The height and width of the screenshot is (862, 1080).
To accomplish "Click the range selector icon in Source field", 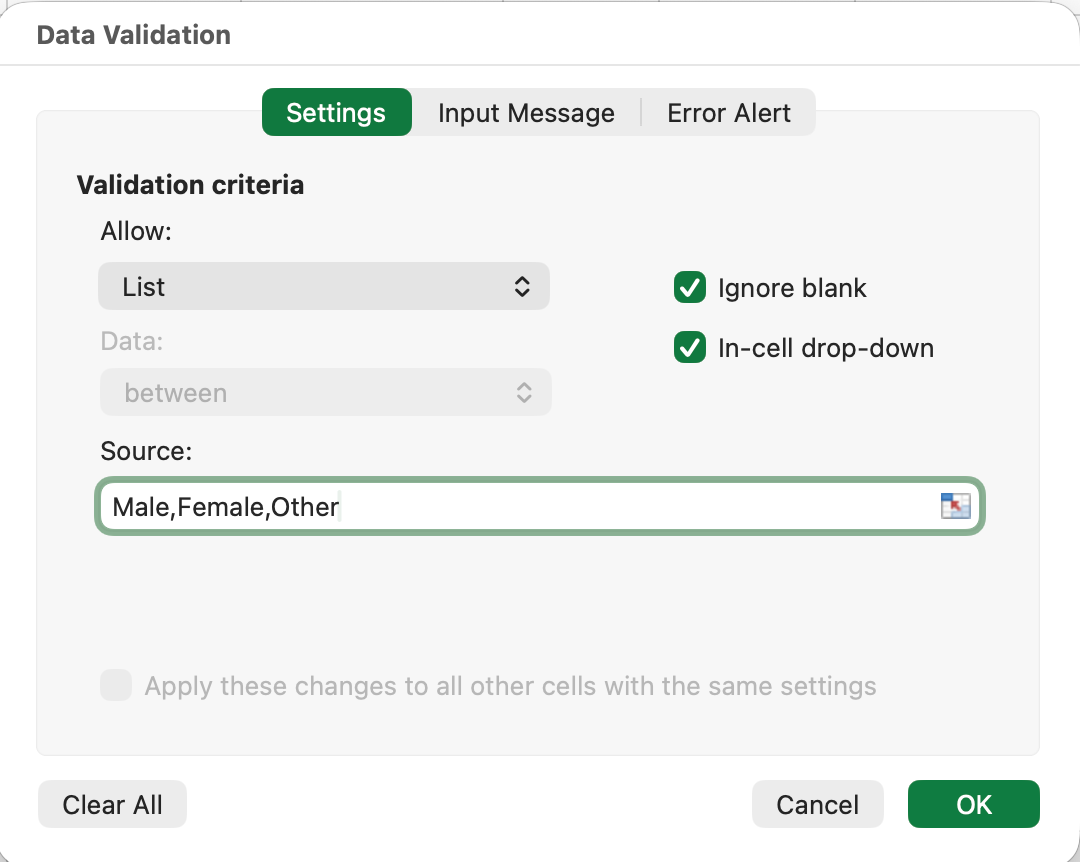I will coord(955,507).
